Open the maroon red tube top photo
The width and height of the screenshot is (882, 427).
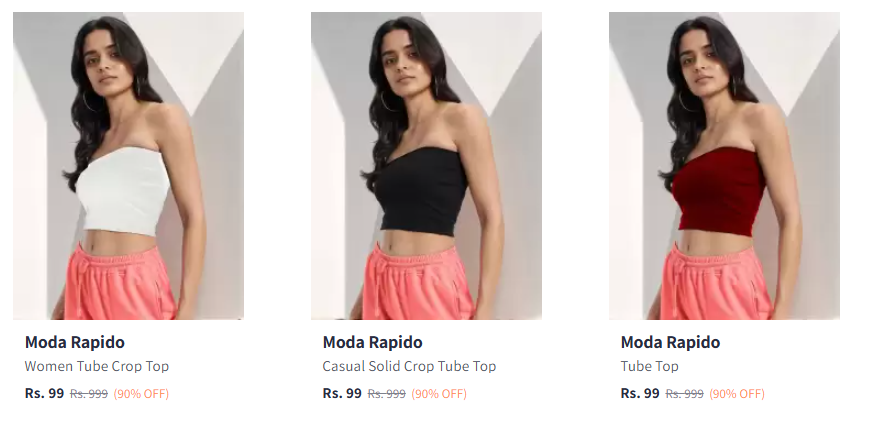point(724,166)
